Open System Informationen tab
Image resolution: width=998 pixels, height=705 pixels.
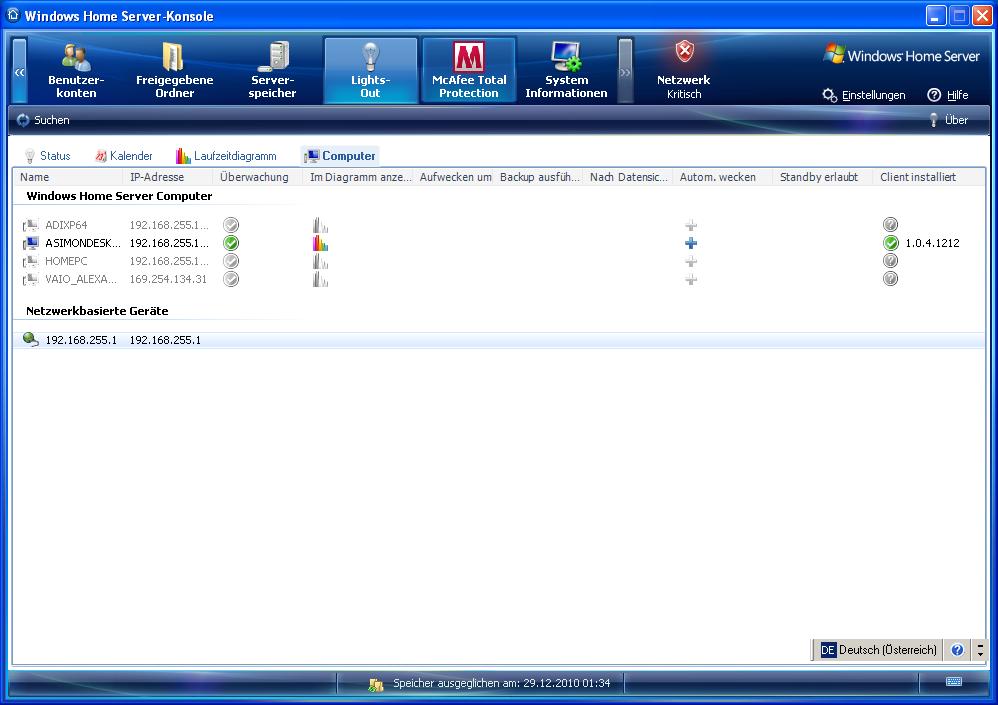[566, 71]
